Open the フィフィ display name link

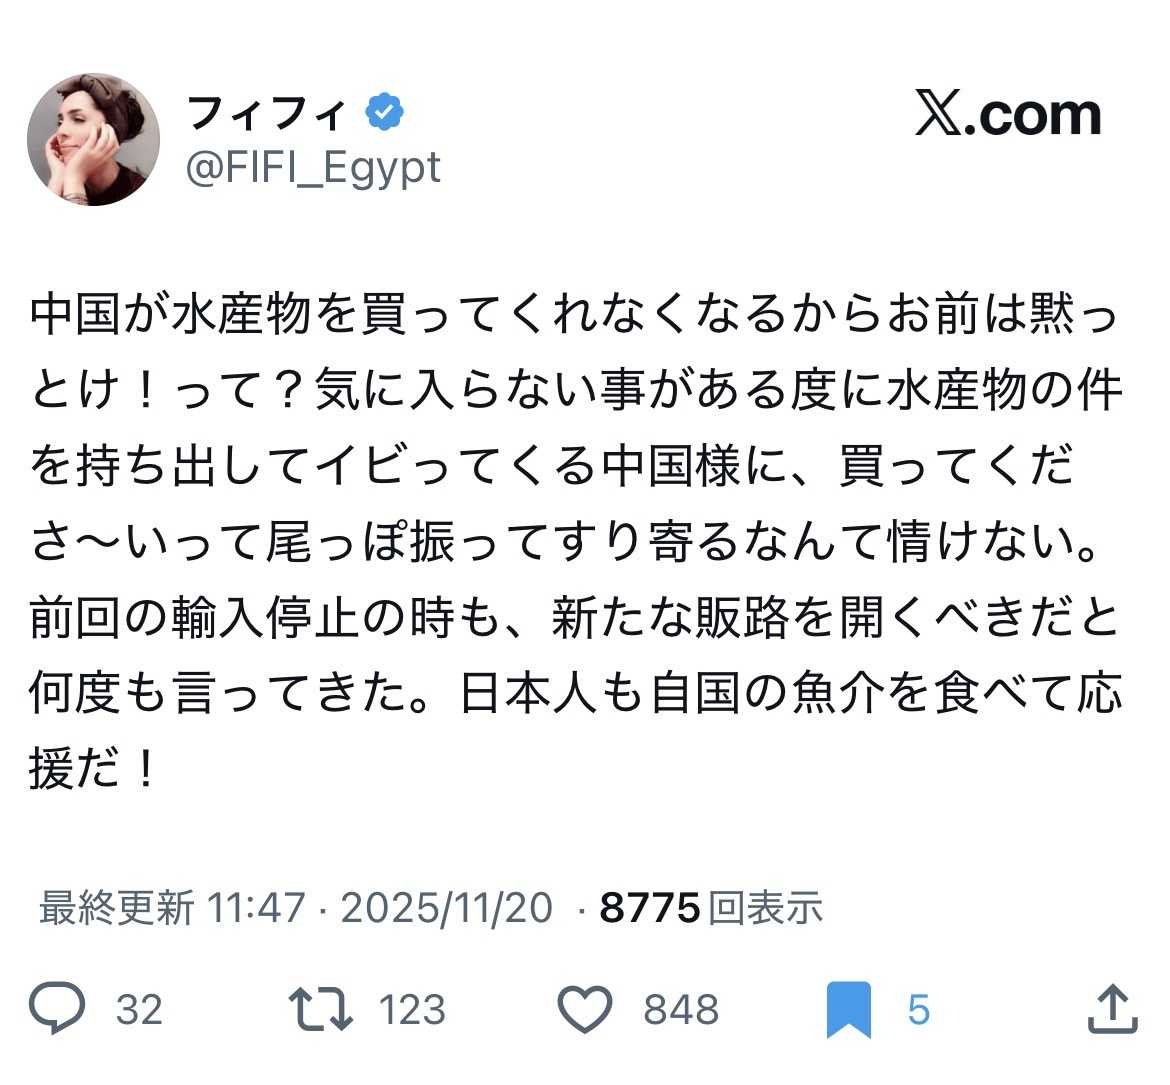[x=267, y=113]
